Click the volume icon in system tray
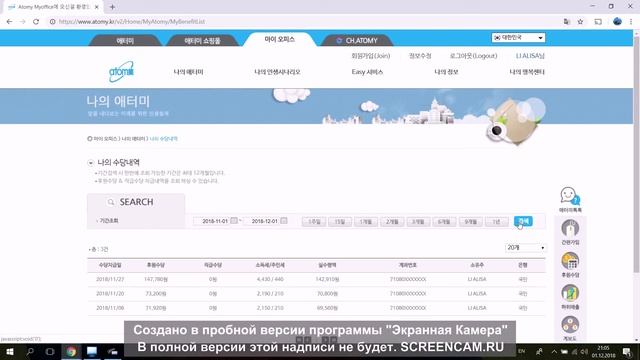 tap(584, 351)
